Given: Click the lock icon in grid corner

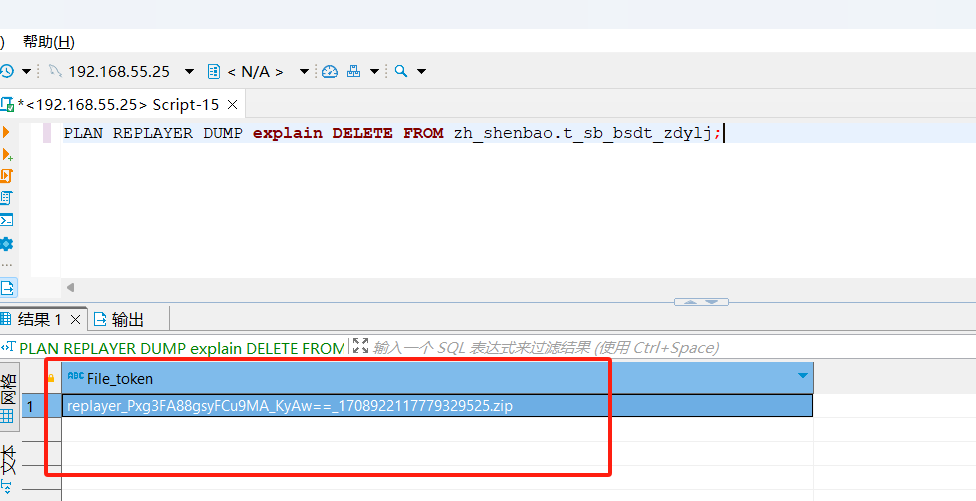Looking at the screenshot, I should (51, 378).
